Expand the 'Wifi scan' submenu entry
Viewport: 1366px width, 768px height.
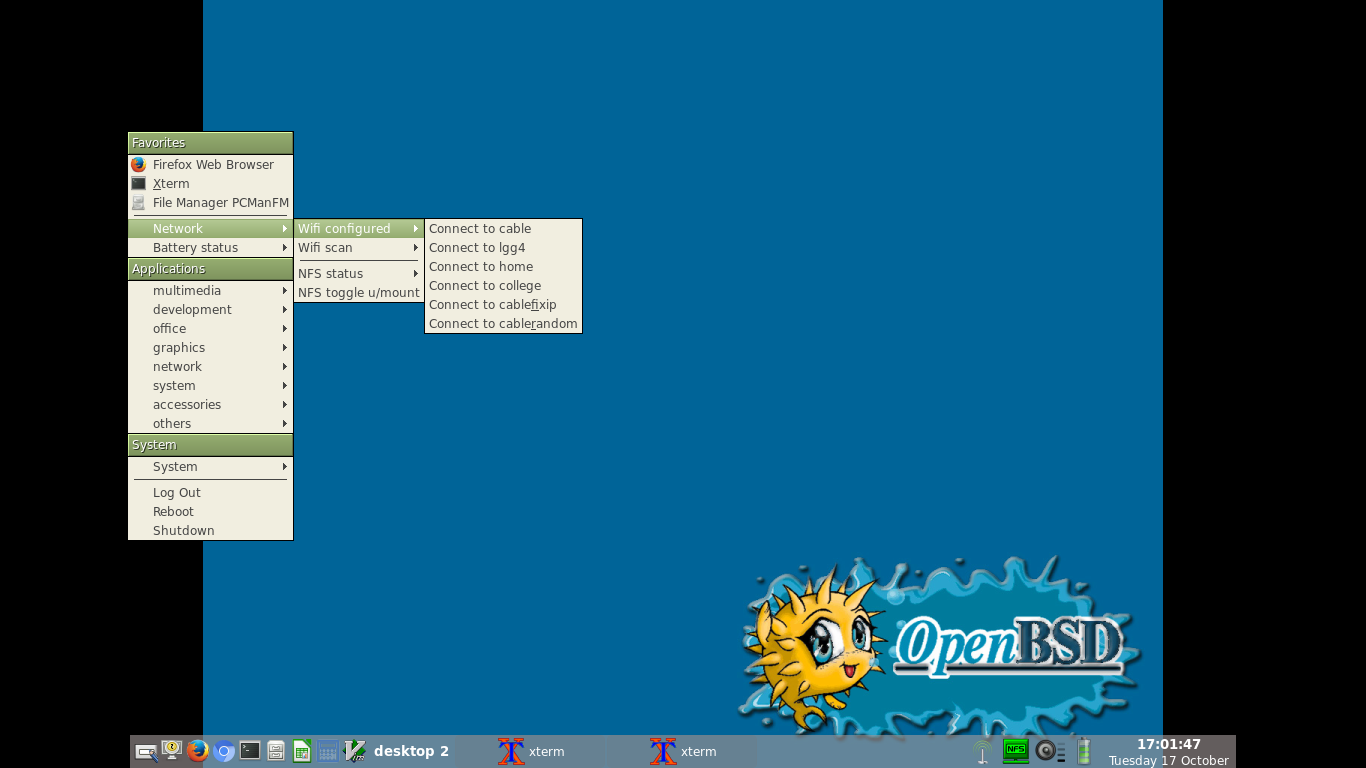click(x=359, y=248)
